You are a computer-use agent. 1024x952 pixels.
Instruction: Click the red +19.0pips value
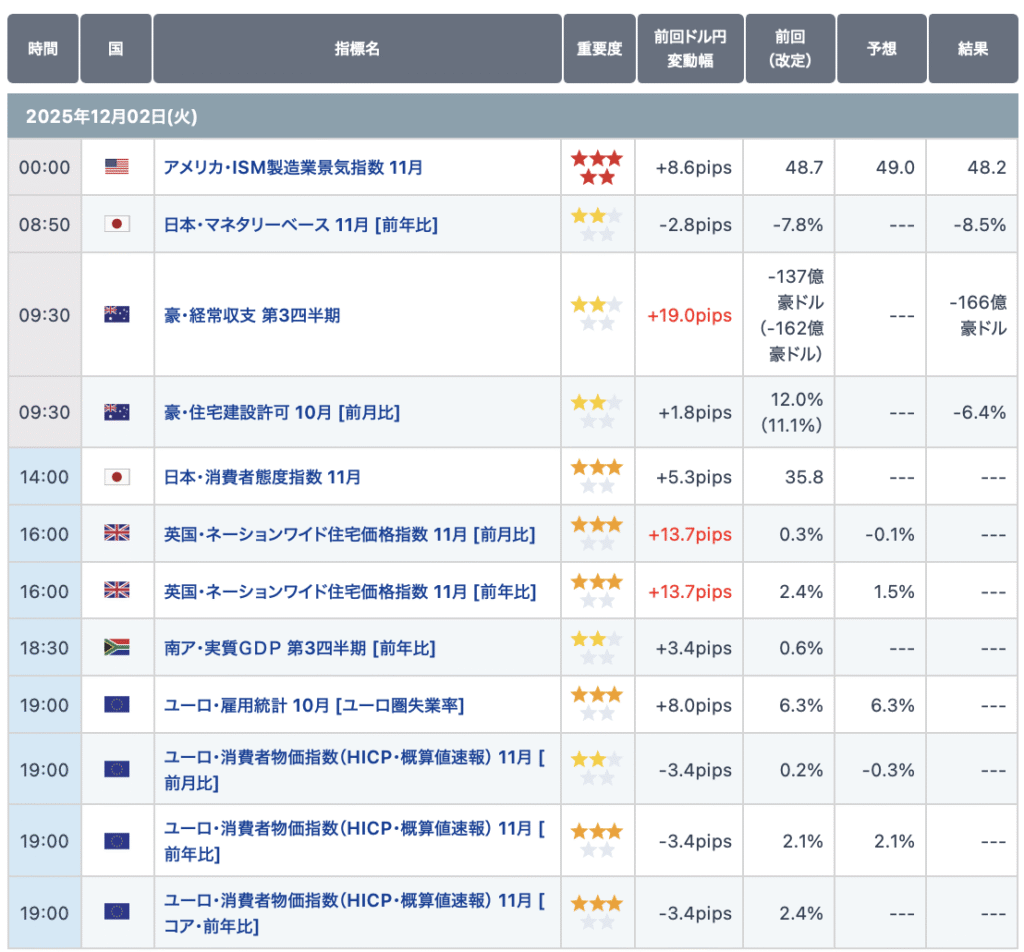689,315
